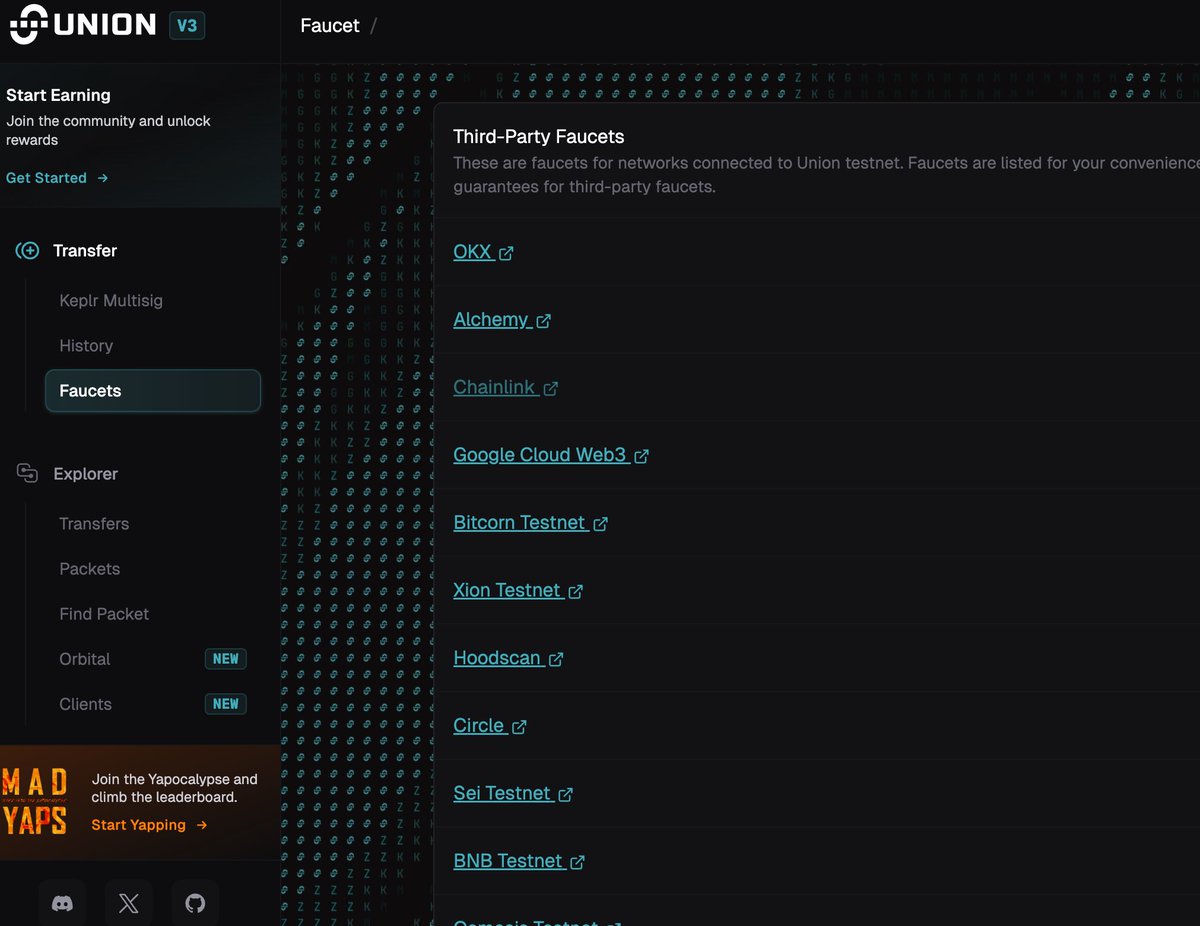Image resolution: width=1200 pixels, height=926 pixels.
Task: Click external link icon beside BNB Testnet
Action: pyautogui.click(x=577, y=862)
